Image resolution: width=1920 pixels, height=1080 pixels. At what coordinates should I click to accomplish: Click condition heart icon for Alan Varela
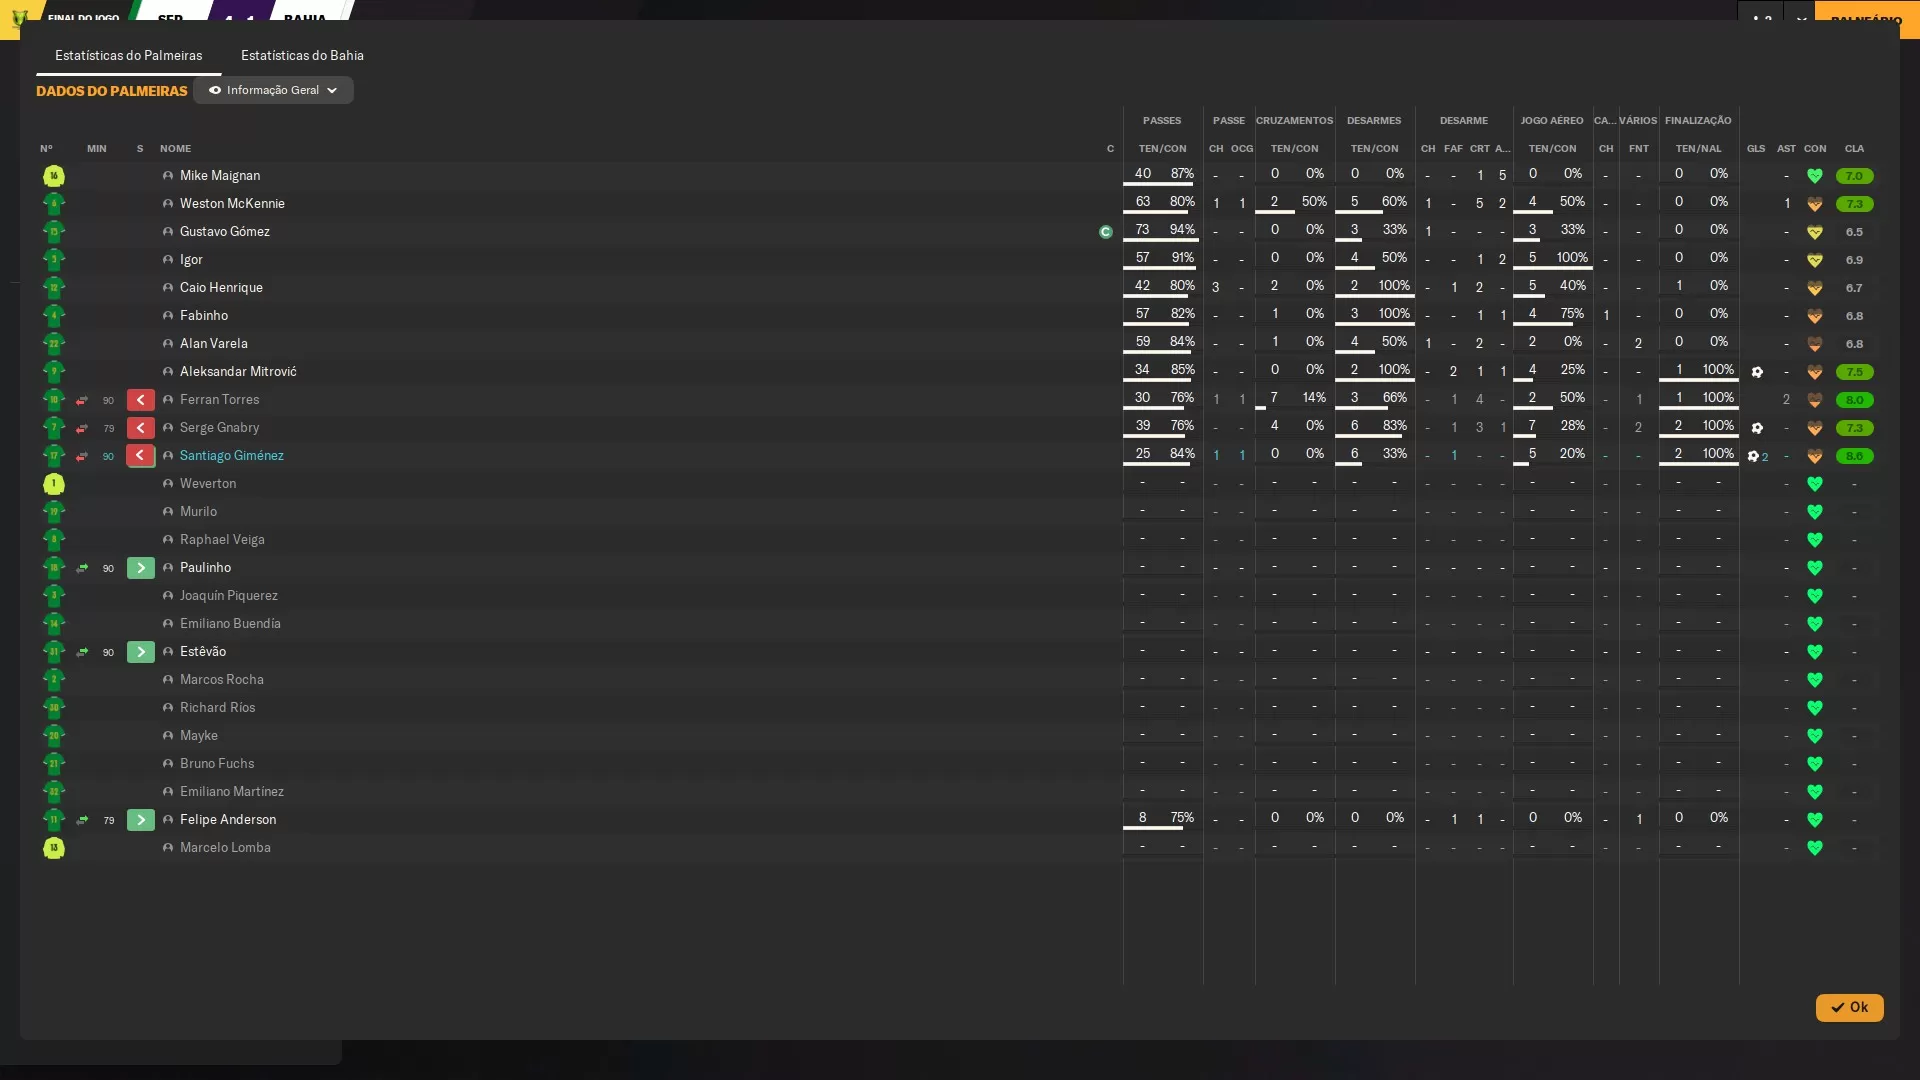coord(1815,344)
